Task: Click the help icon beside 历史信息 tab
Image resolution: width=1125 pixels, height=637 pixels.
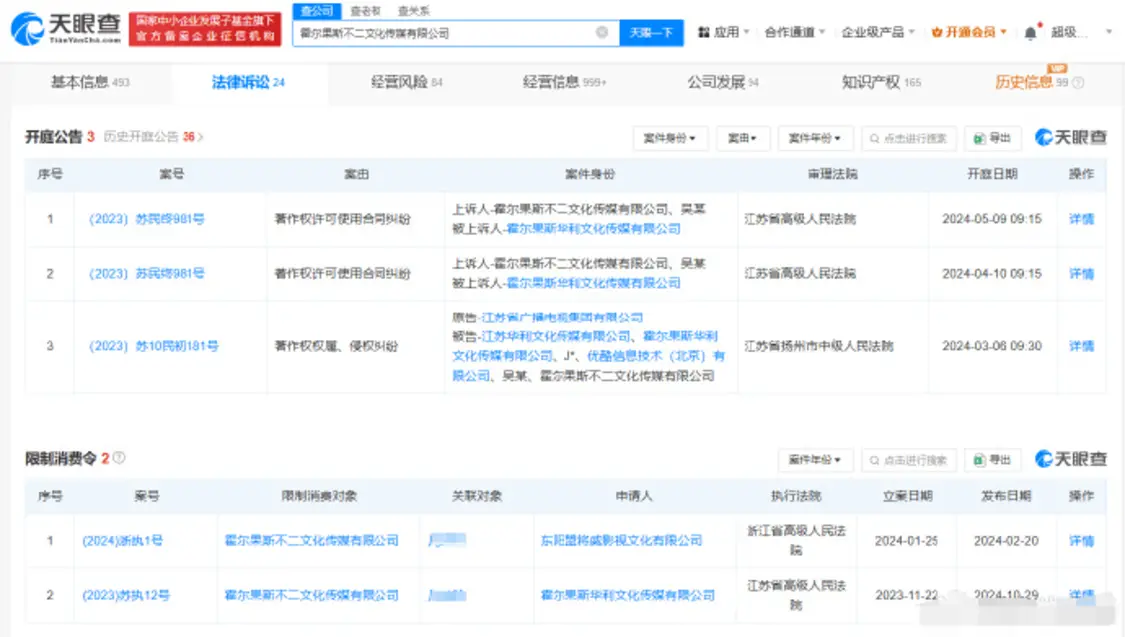Action: 1078,83
